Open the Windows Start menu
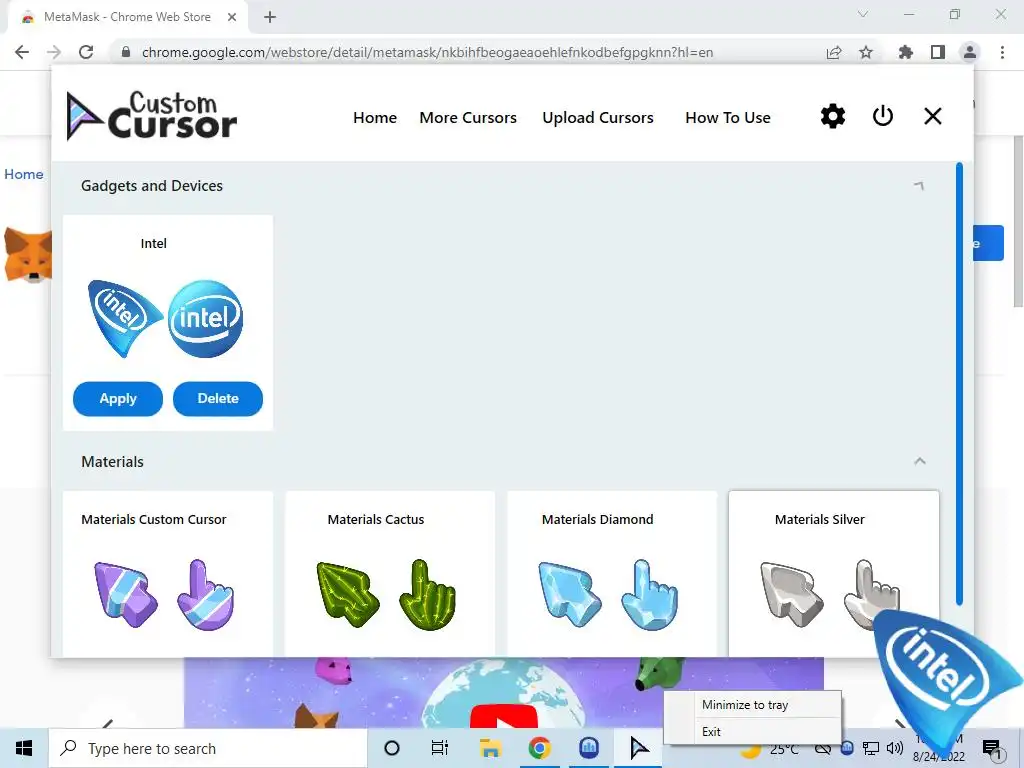The width and height of the screenshot is (1024, 768). (24, 748)
